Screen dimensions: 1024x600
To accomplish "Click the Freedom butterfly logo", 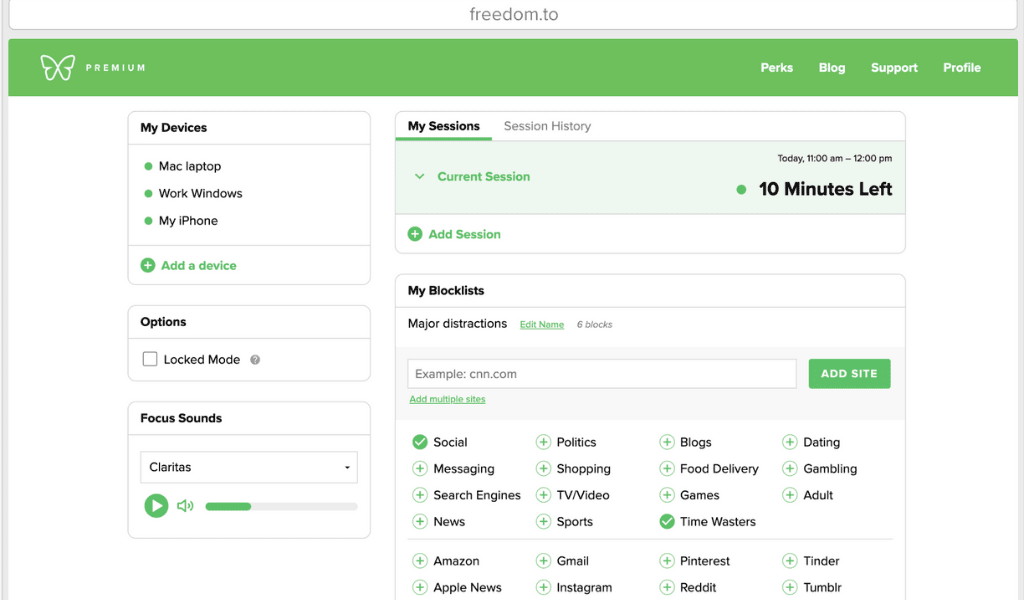I will coord(57,67).
